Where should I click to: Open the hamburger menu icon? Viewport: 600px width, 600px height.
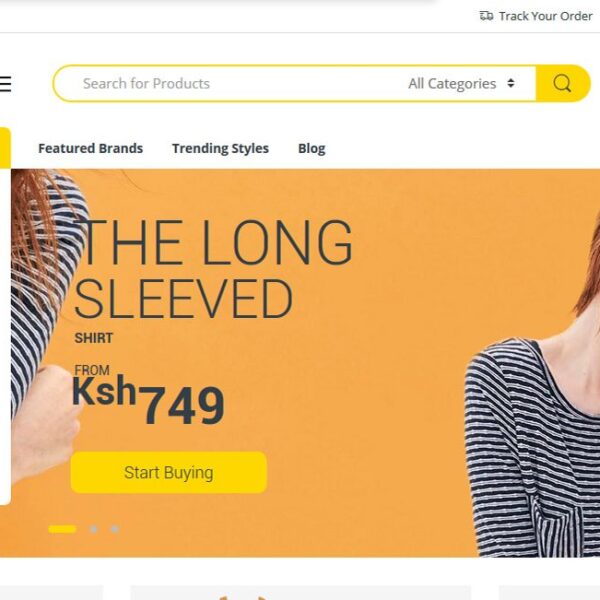pyautogui.click(x=5, y=84)
